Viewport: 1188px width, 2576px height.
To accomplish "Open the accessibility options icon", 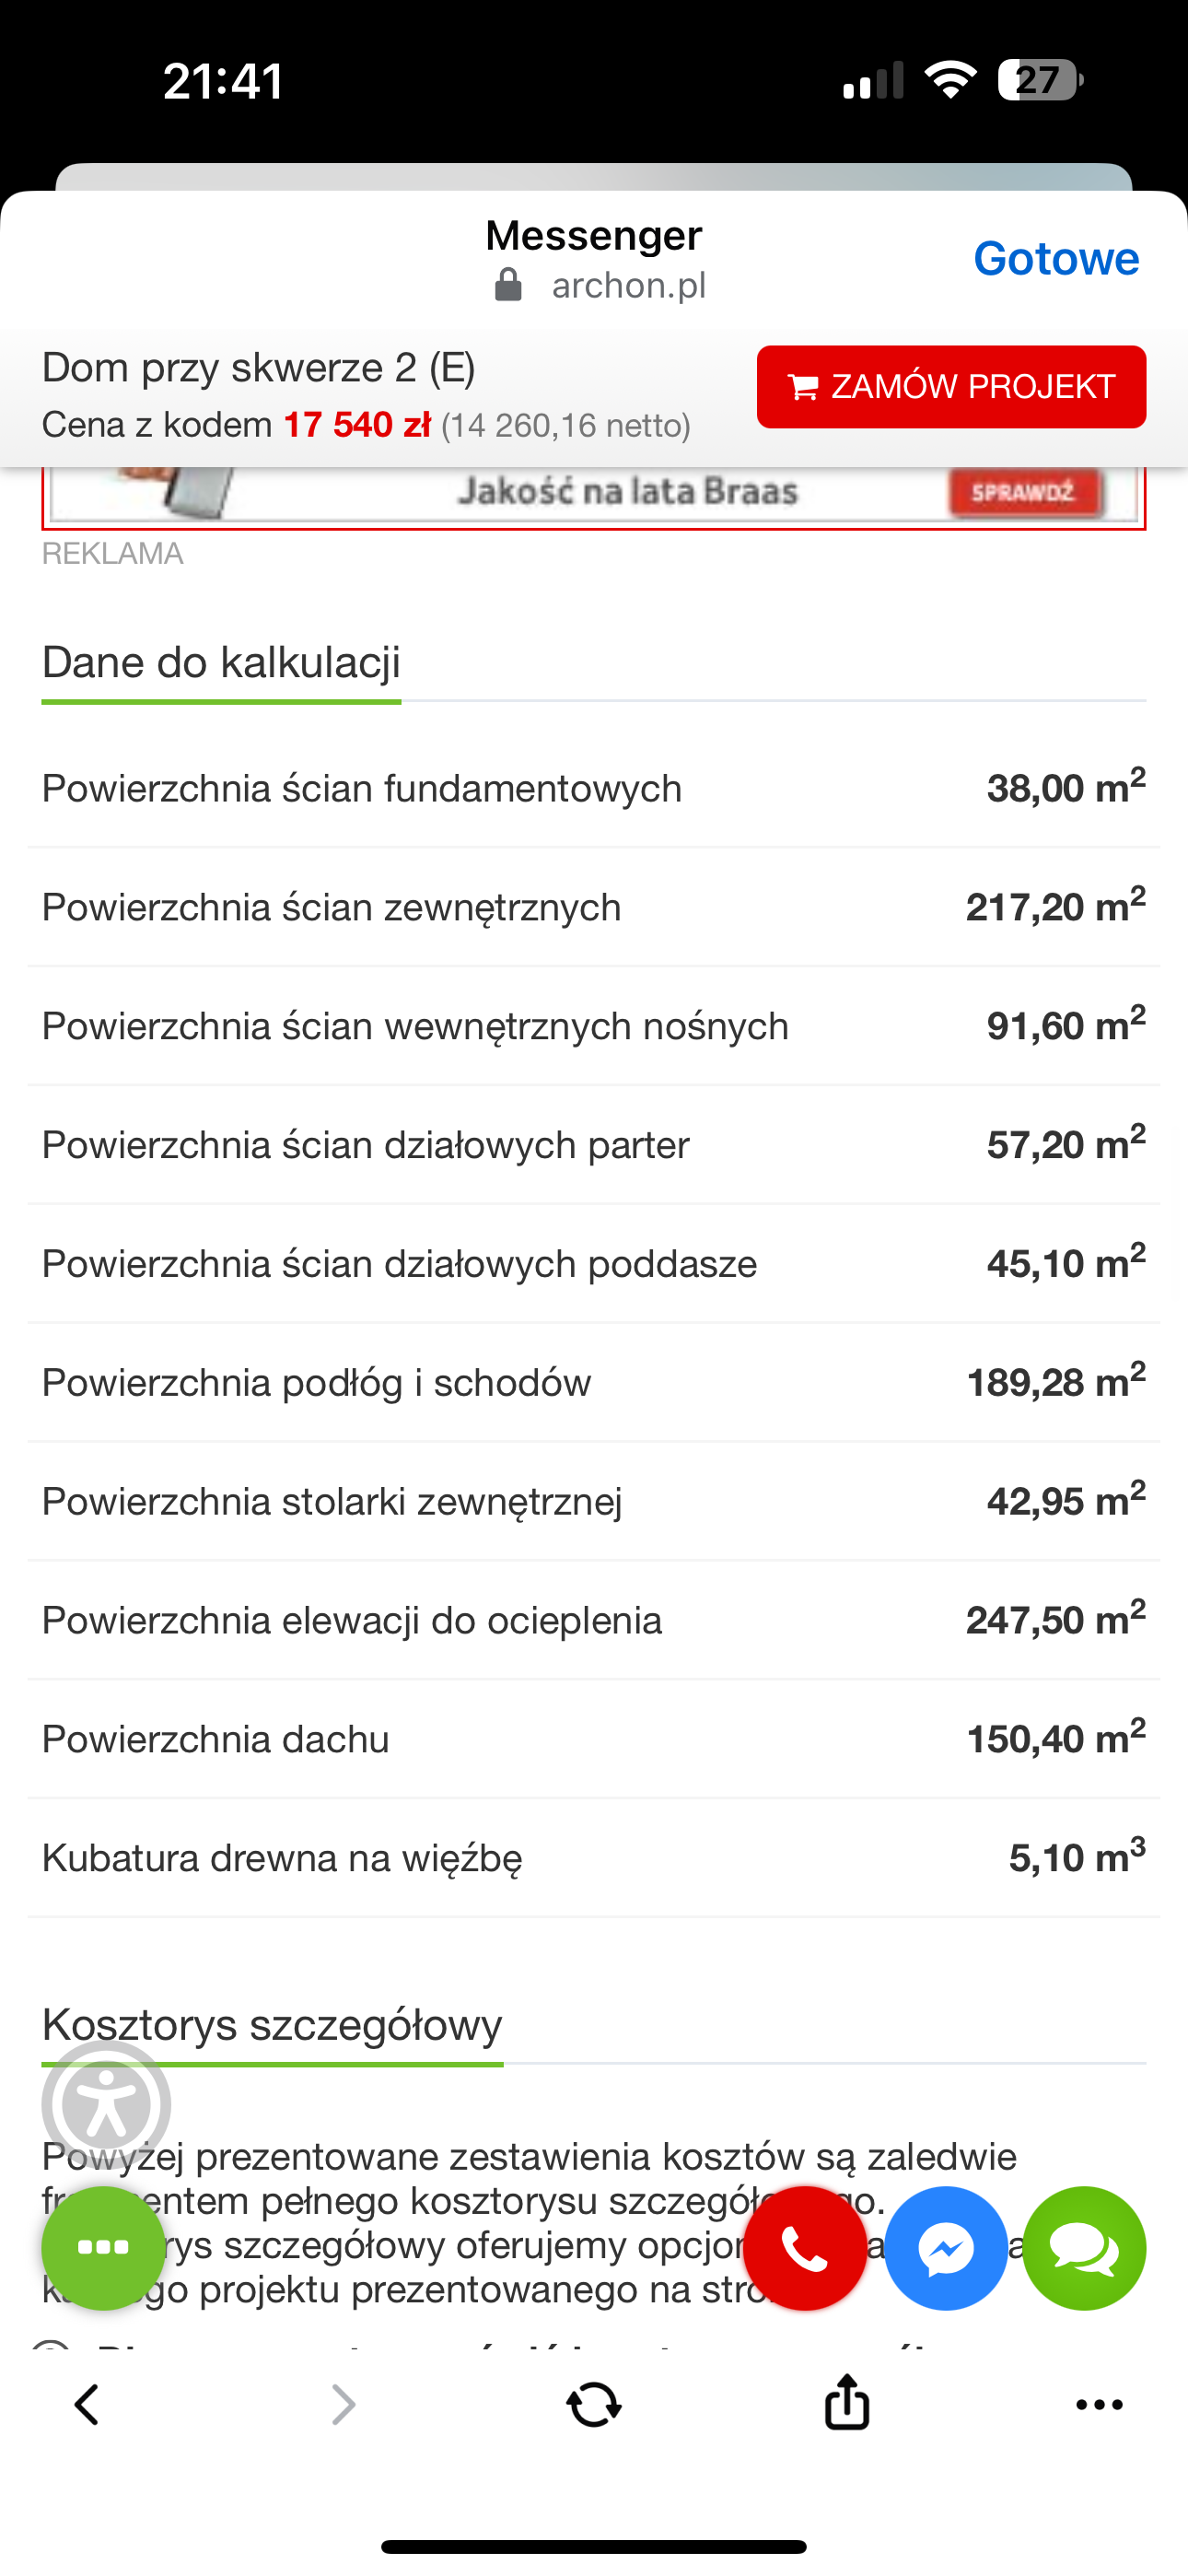I will 106,2104.
